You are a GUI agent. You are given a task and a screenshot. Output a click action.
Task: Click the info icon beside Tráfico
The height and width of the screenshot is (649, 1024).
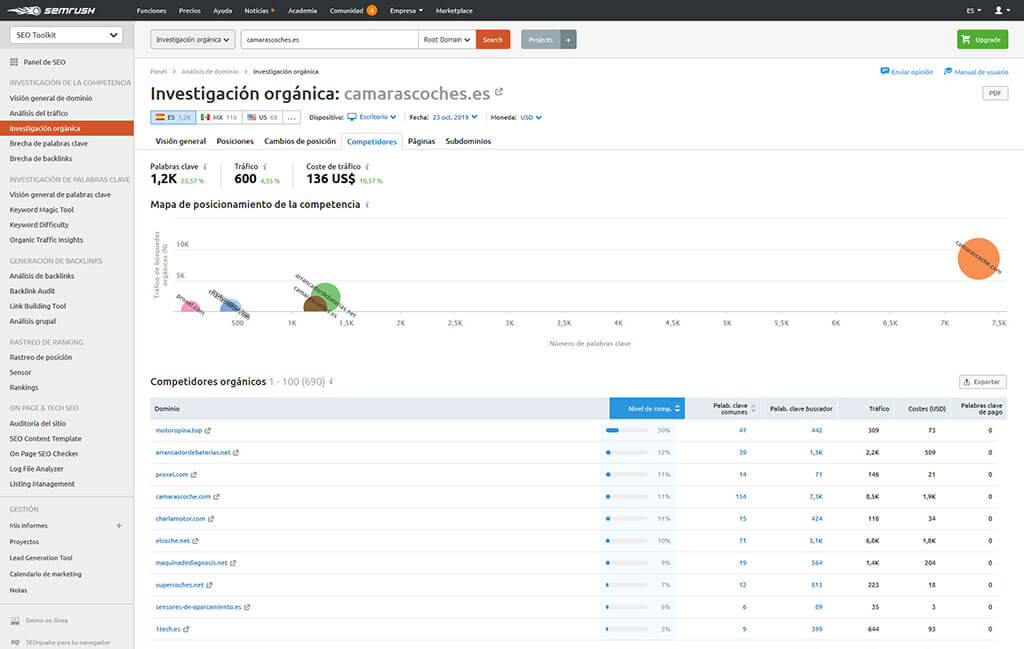[x=264, y=166]
